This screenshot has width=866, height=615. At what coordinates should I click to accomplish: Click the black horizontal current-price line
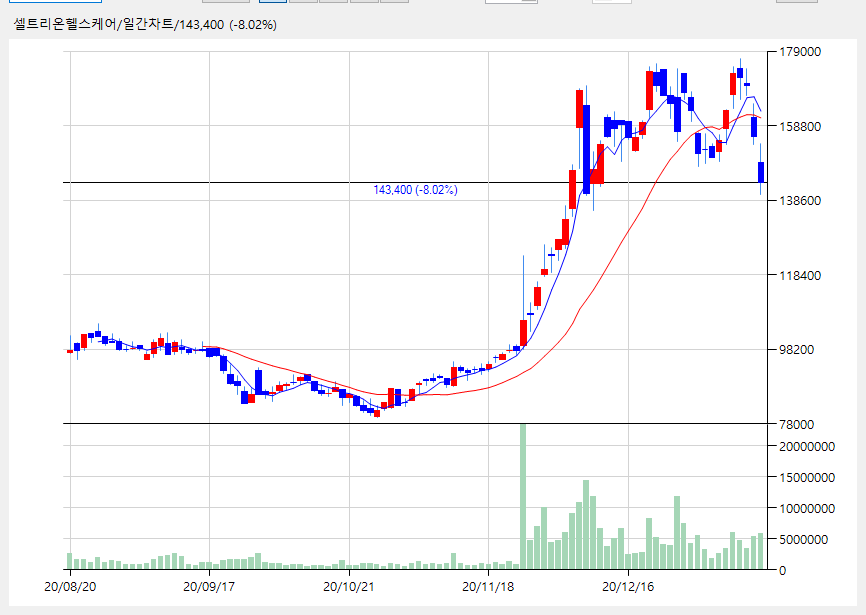(x=415, y=182)
